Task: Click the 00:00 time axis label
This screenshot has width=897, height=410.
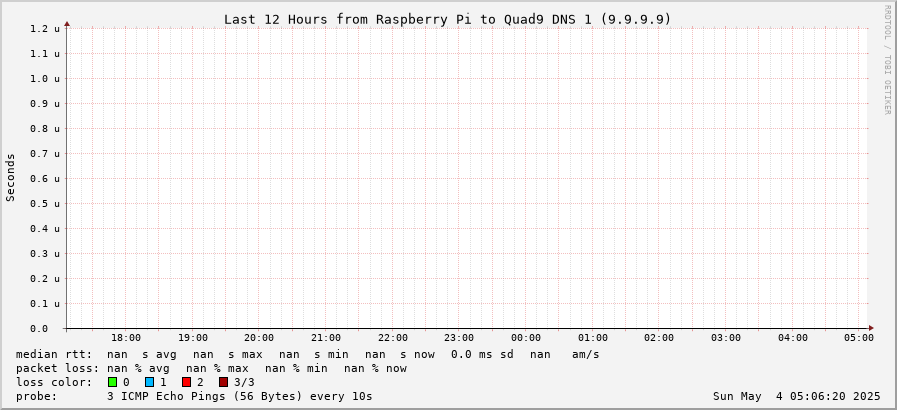Action: (526, 338)
